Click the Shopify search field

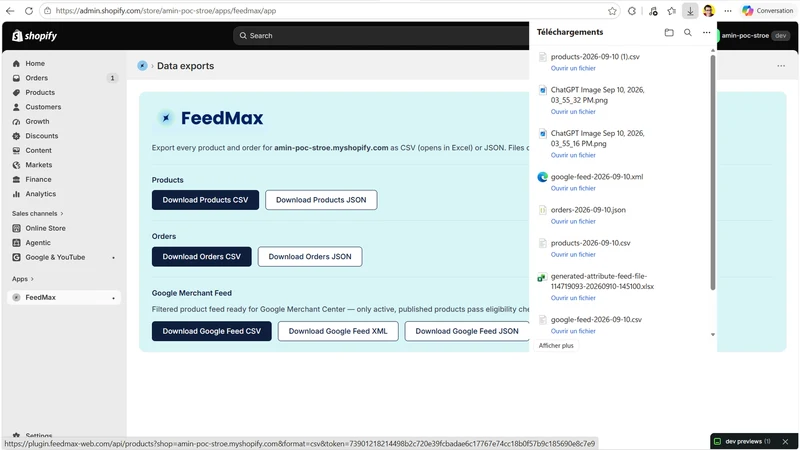pyautogui.click(x=381, y=36)
